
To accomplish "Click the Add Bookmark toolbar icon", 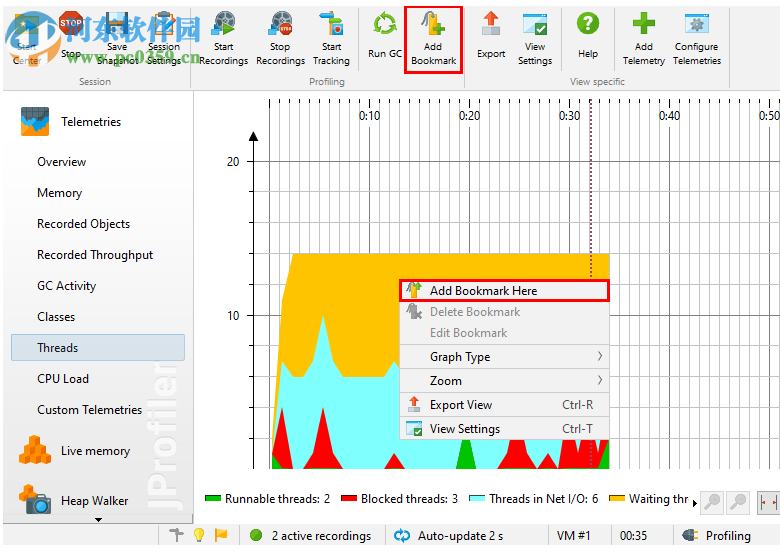I will coord(433,23).
